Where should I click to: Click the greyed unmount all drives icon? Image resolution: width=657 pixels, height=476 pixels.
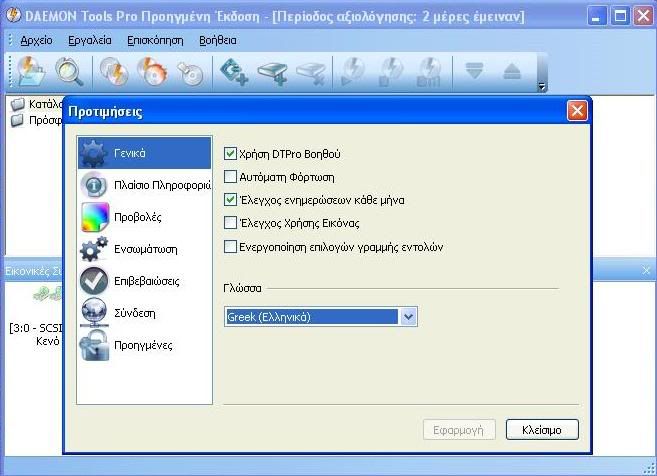[x=429, y=72]
